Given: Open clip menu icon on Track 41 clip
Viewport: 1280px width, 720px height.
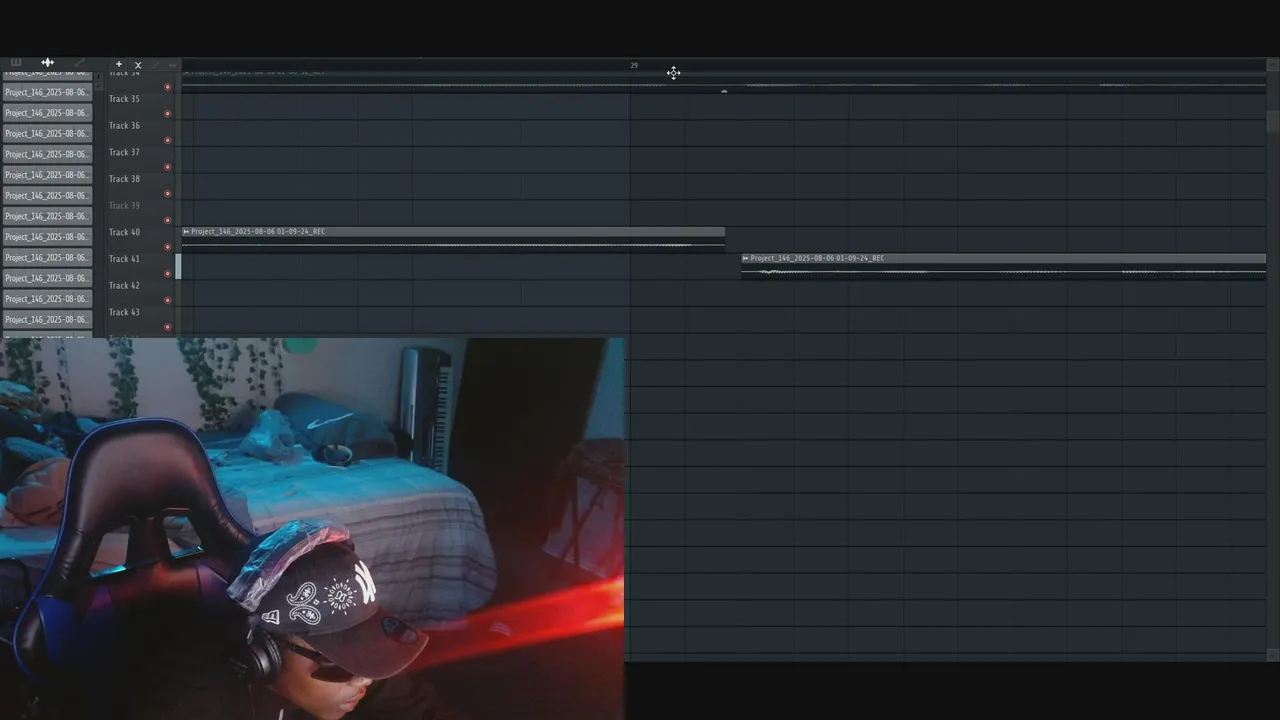Looking at the screenshot, I should pyautogui.click(x=745, y=258).
